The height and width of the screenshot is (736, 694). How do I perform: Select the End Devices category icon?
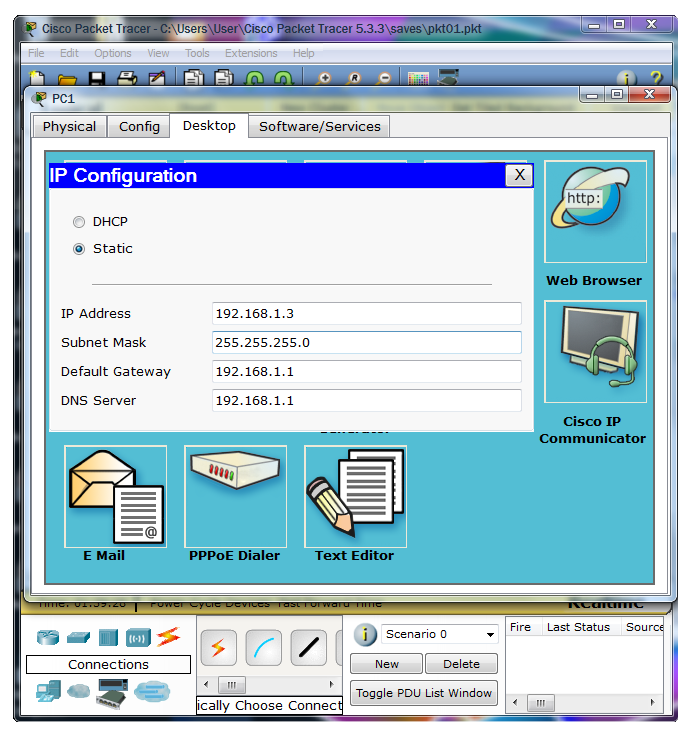click(x=48, y=691)
